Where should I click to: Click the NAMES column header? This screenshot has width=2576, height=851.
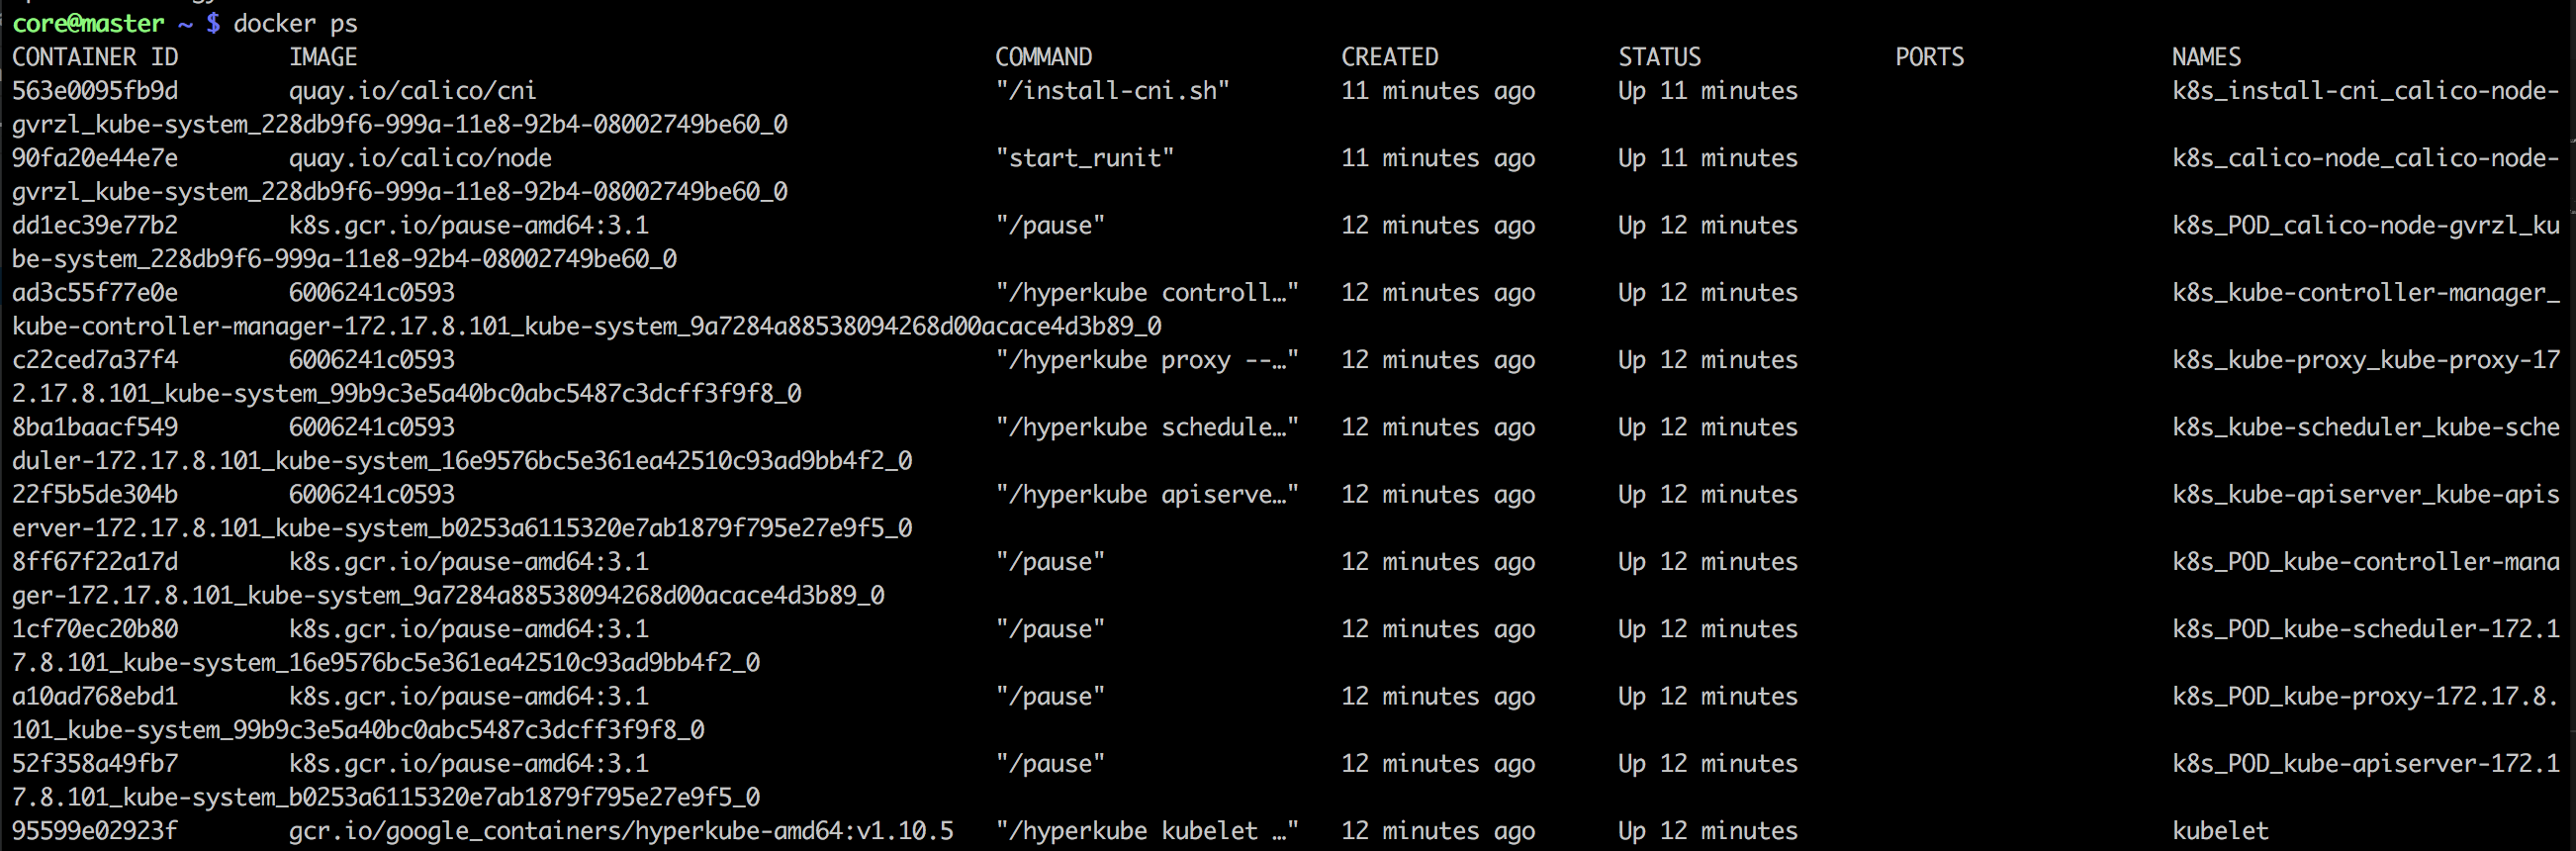pos(2206,57)
